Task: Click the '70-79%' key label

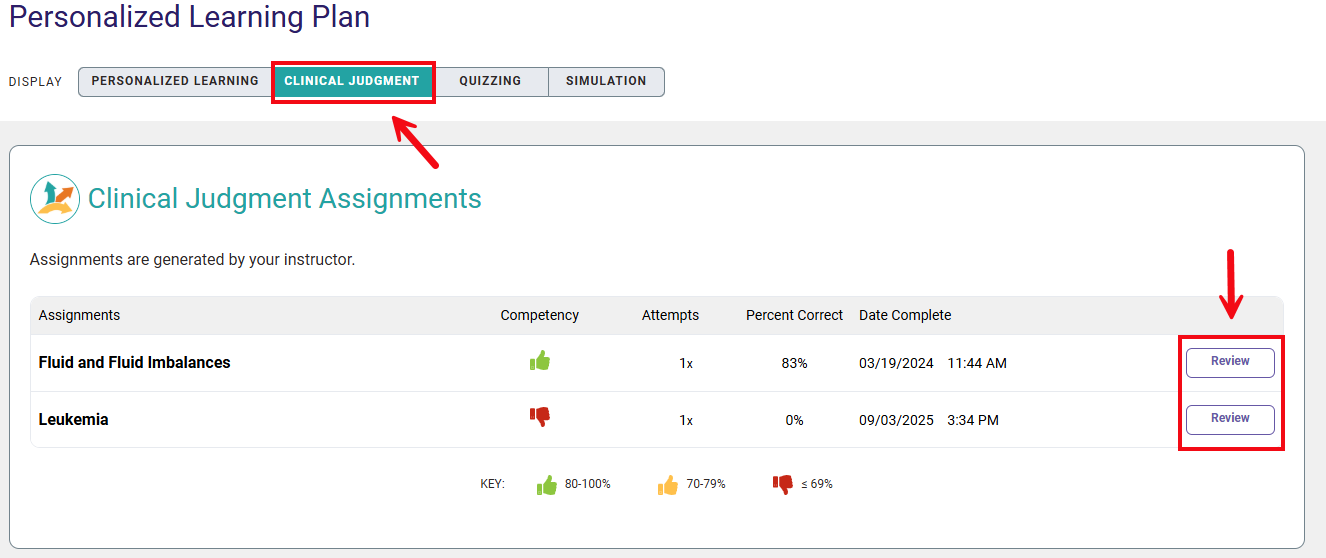Action: click(706, 484)
